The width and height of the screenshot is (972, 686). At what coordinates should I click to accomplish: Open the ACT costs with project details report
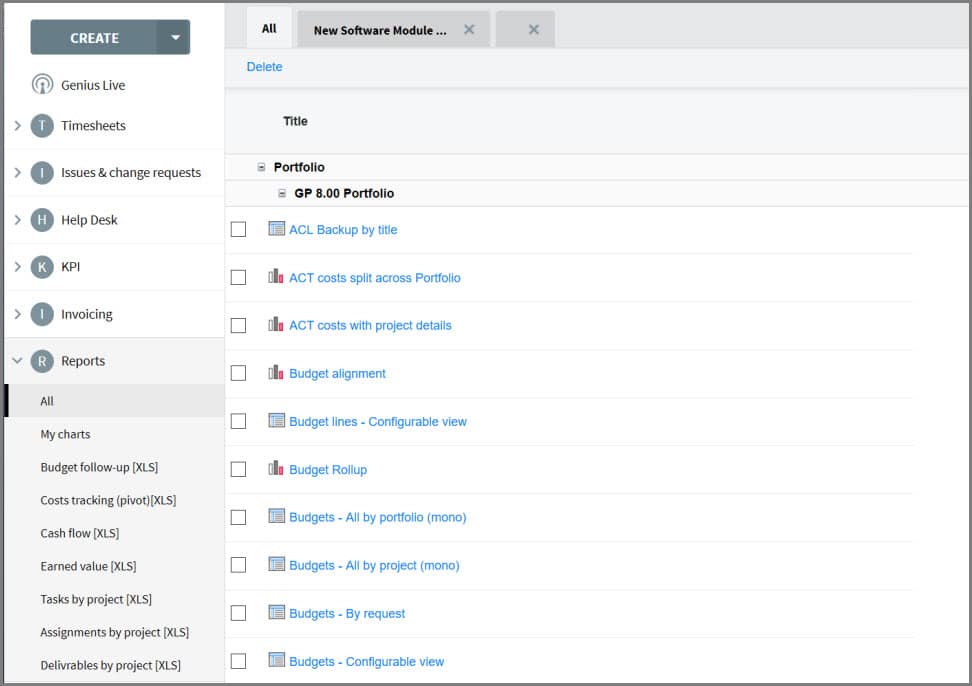tap(370, 325)
